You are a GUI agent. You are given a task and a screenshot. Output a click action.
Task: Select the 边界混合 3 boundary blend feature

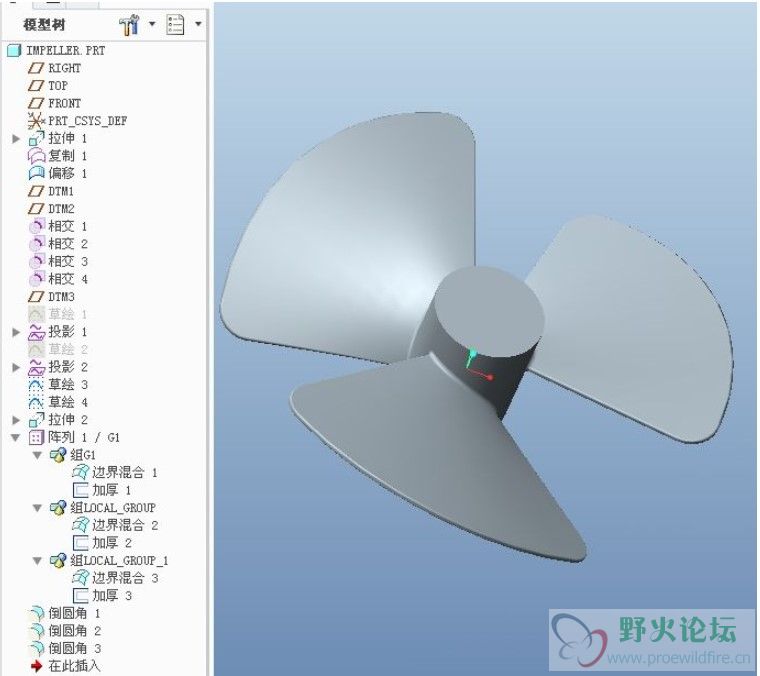pos(114,578)
